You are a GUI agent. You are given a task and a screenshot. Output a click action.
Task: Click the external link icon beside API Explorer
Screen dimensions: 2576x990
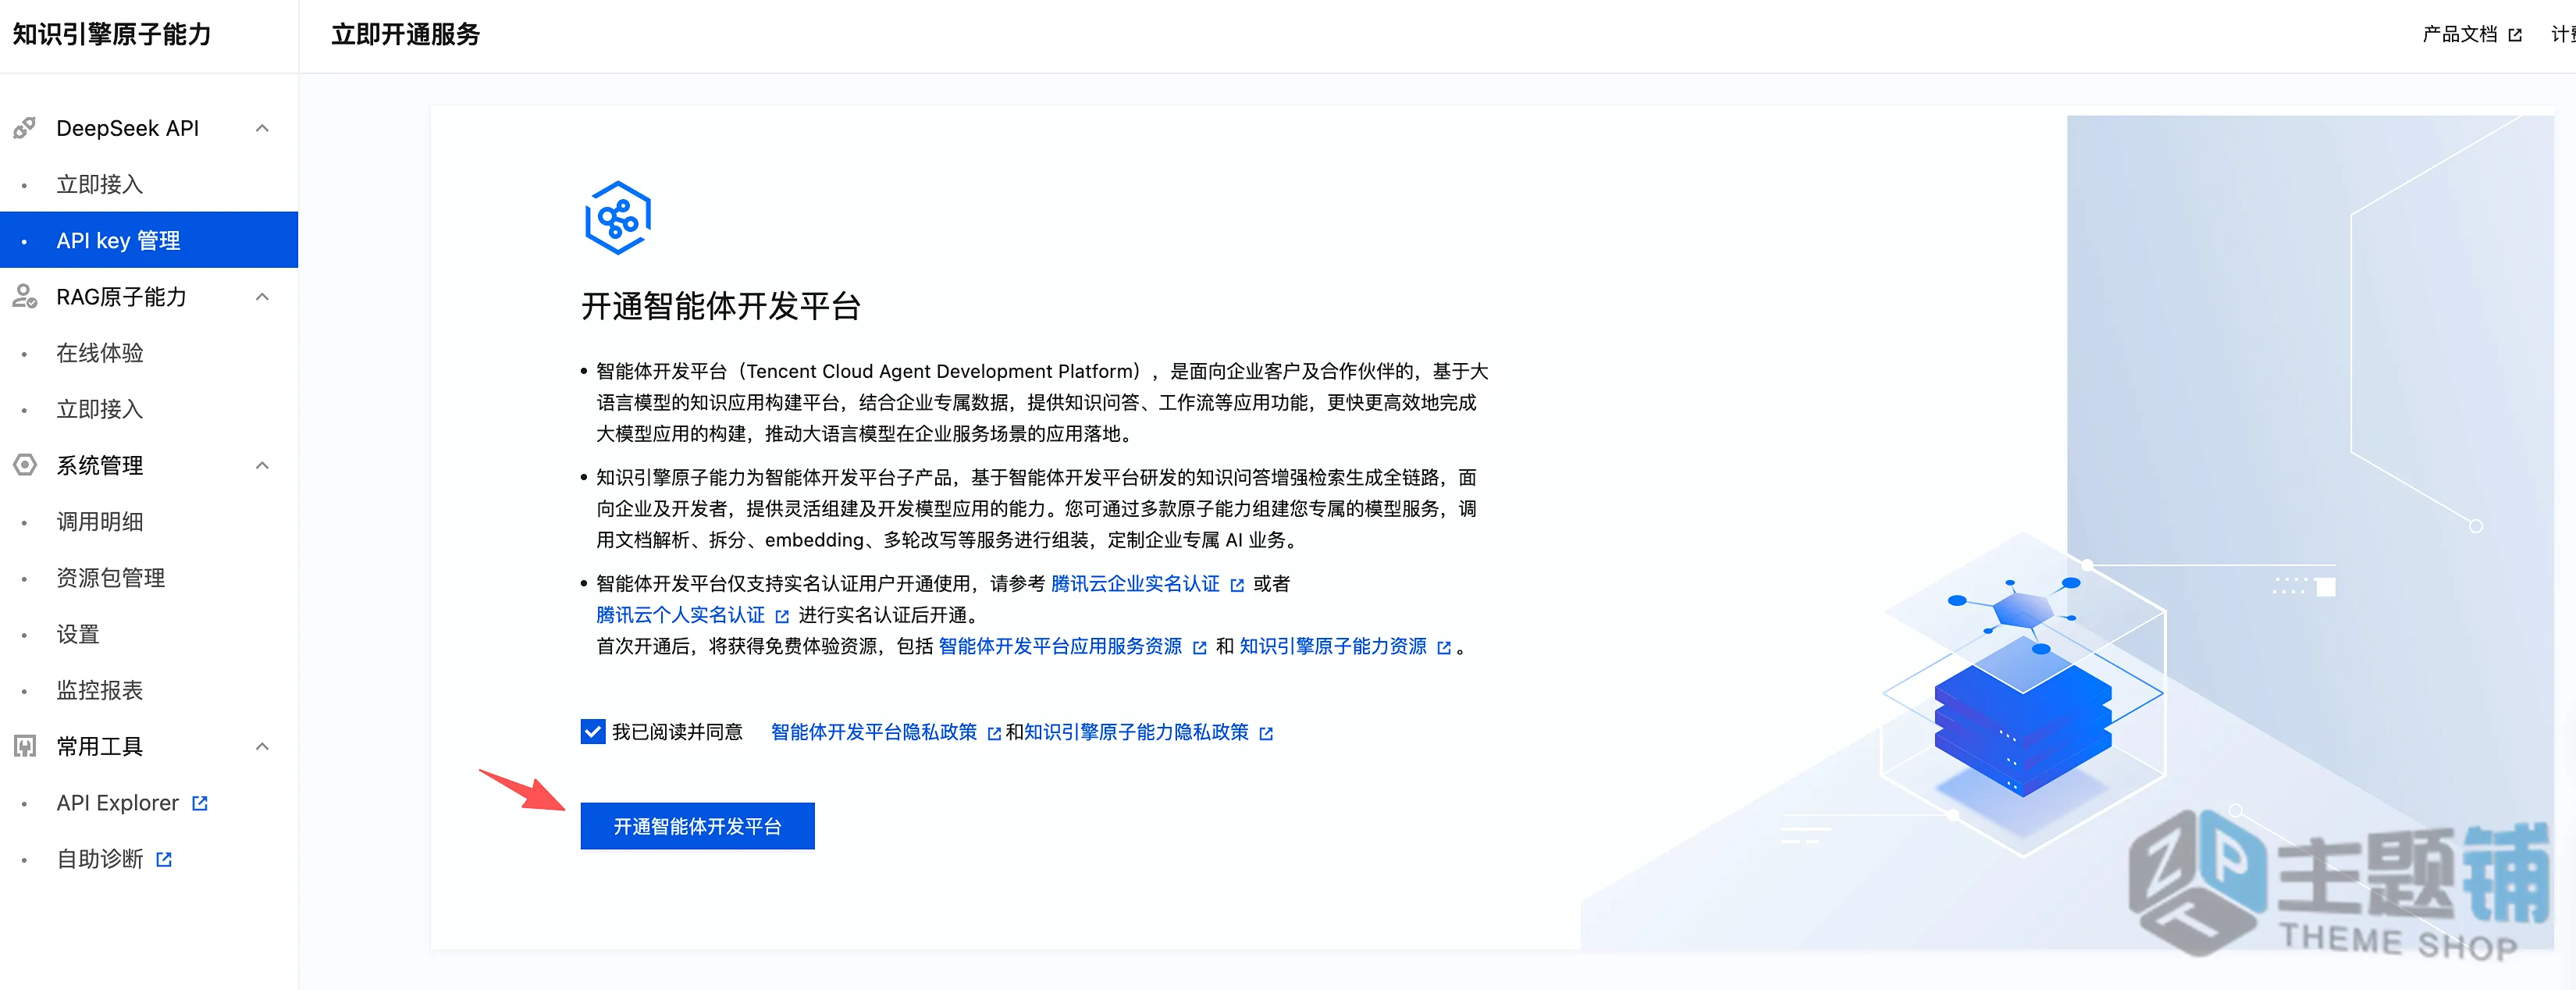click(x=200, y=803)
